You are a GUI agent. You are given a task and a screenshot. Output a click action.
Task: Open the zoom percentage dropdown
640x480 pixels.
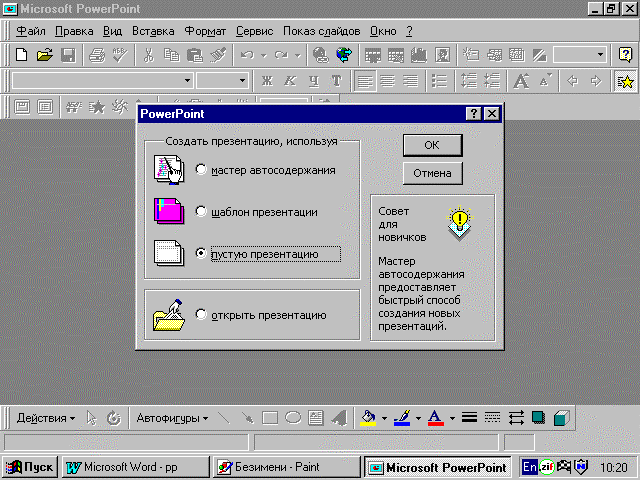tap(600, 54)
